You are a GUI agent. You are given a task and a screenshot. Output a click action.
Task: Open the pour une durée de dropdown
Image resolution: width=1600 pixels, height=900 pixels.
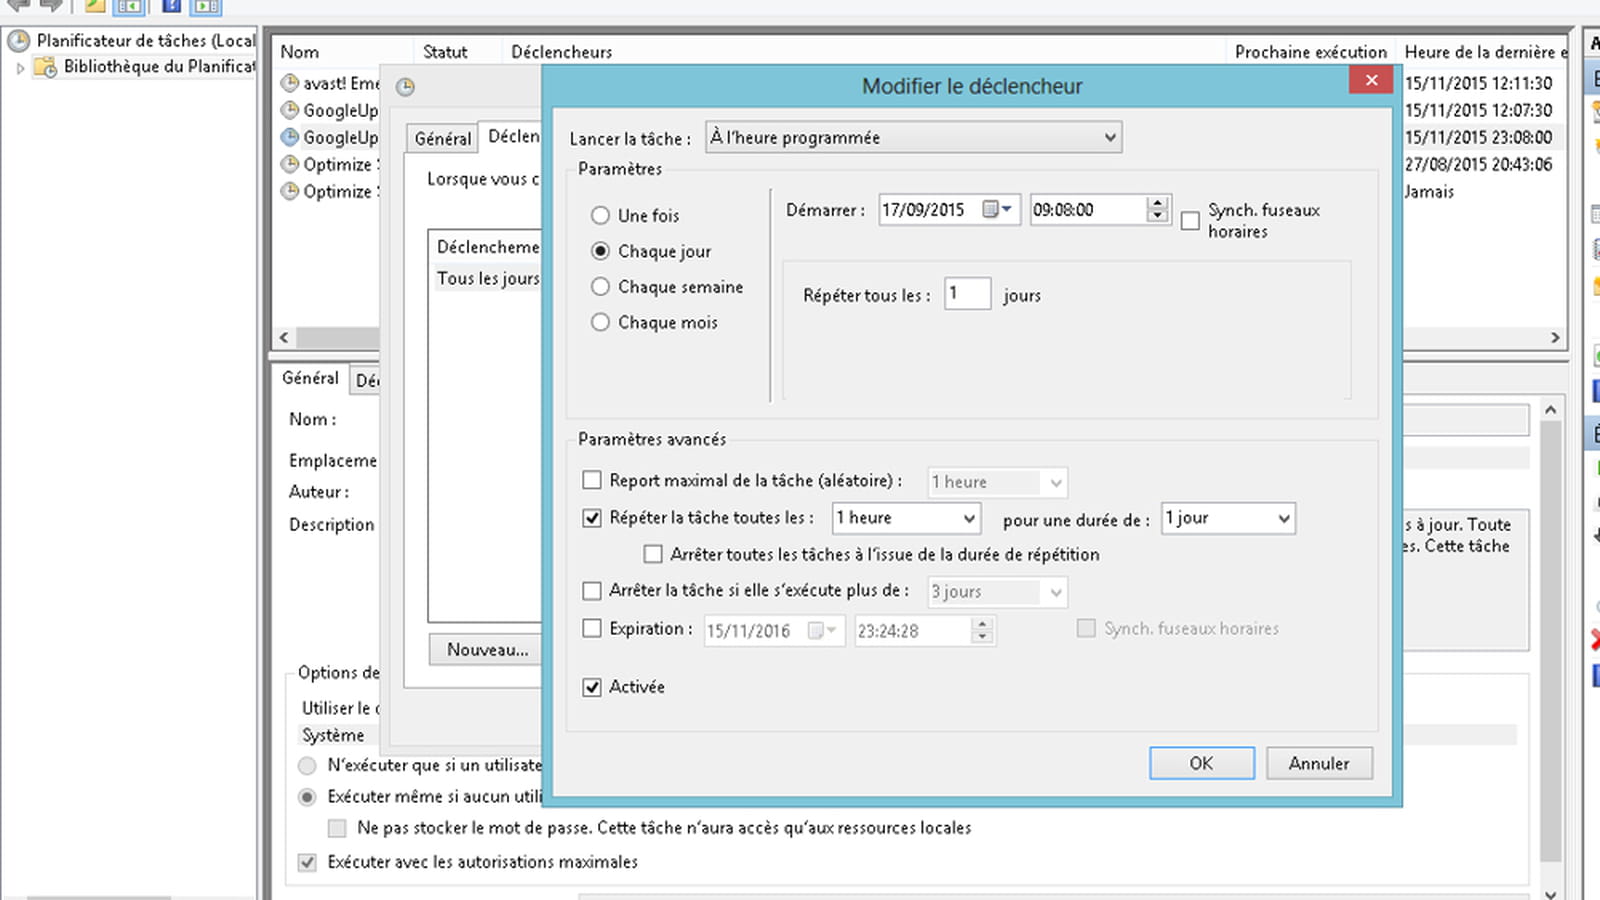(1228, 518)
